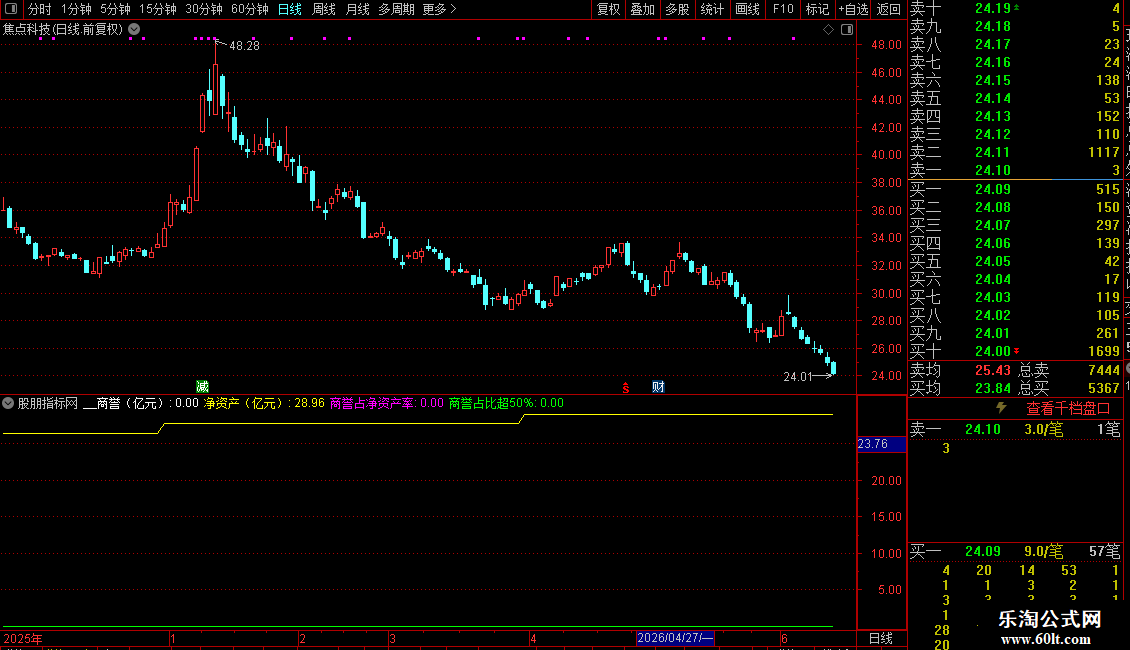
Task: Select the 周线 weekly chart tab
Action: (x=324, y=9)
